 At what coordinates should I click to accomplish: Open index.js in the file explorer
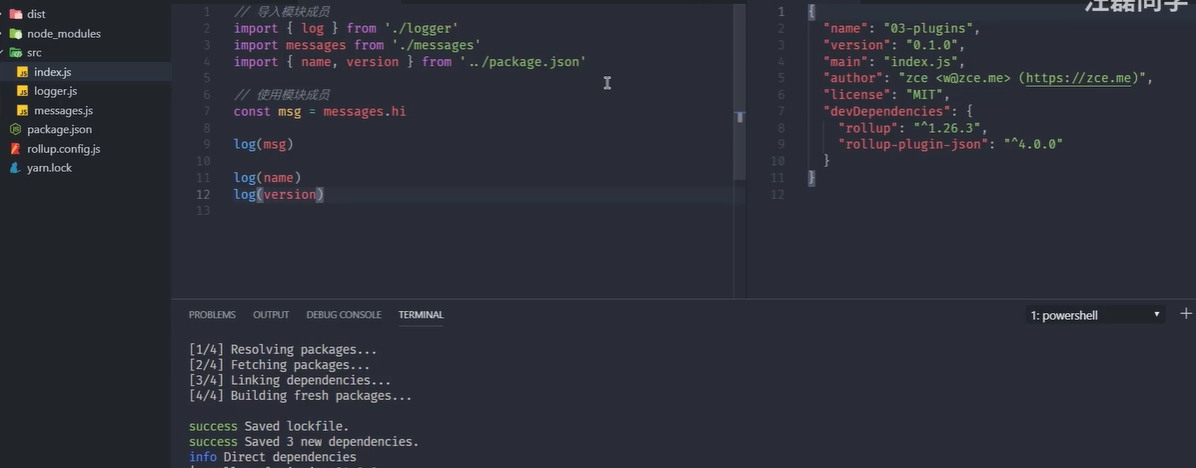point(52,72)
